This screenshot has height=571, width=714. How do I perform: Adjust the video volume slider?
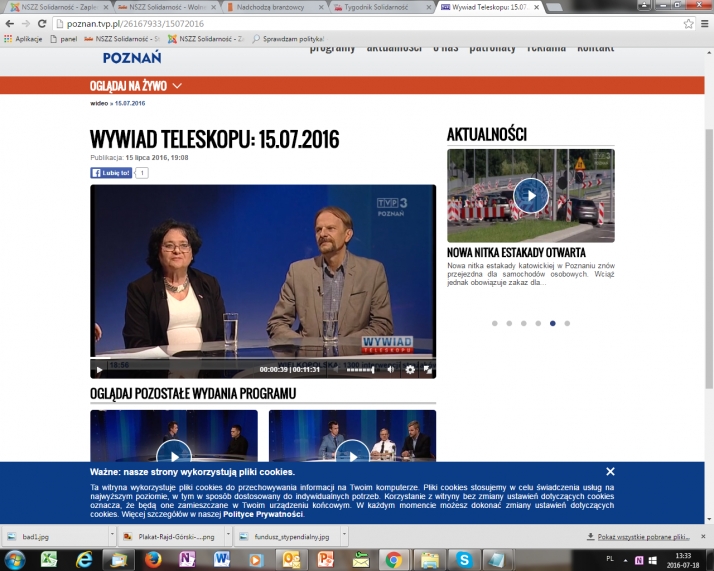pos(360,369)
